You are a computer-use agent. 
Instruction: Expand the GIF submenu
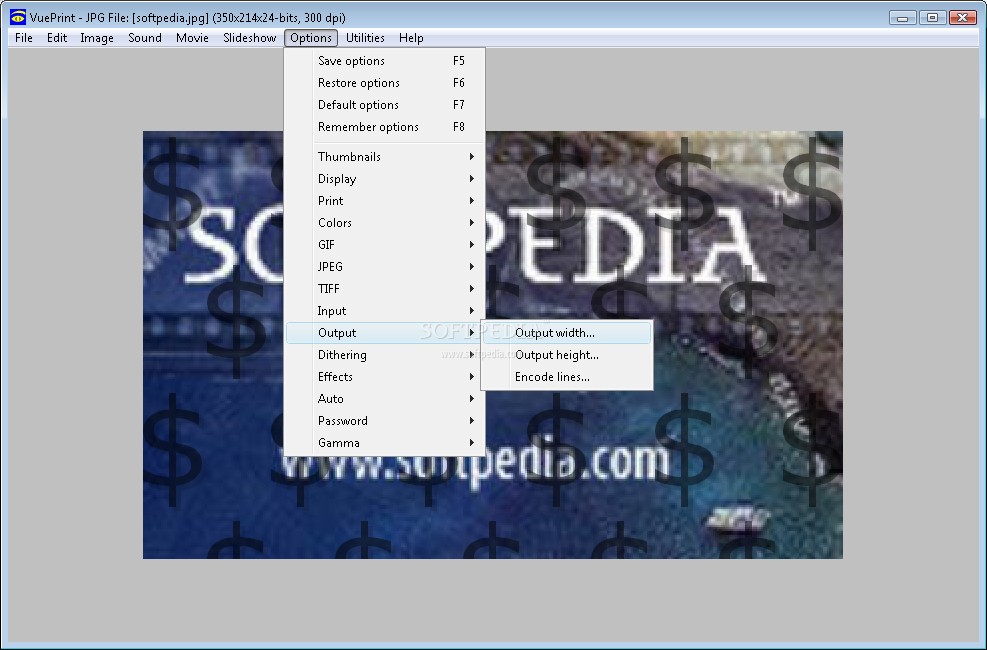pos(385,245)
